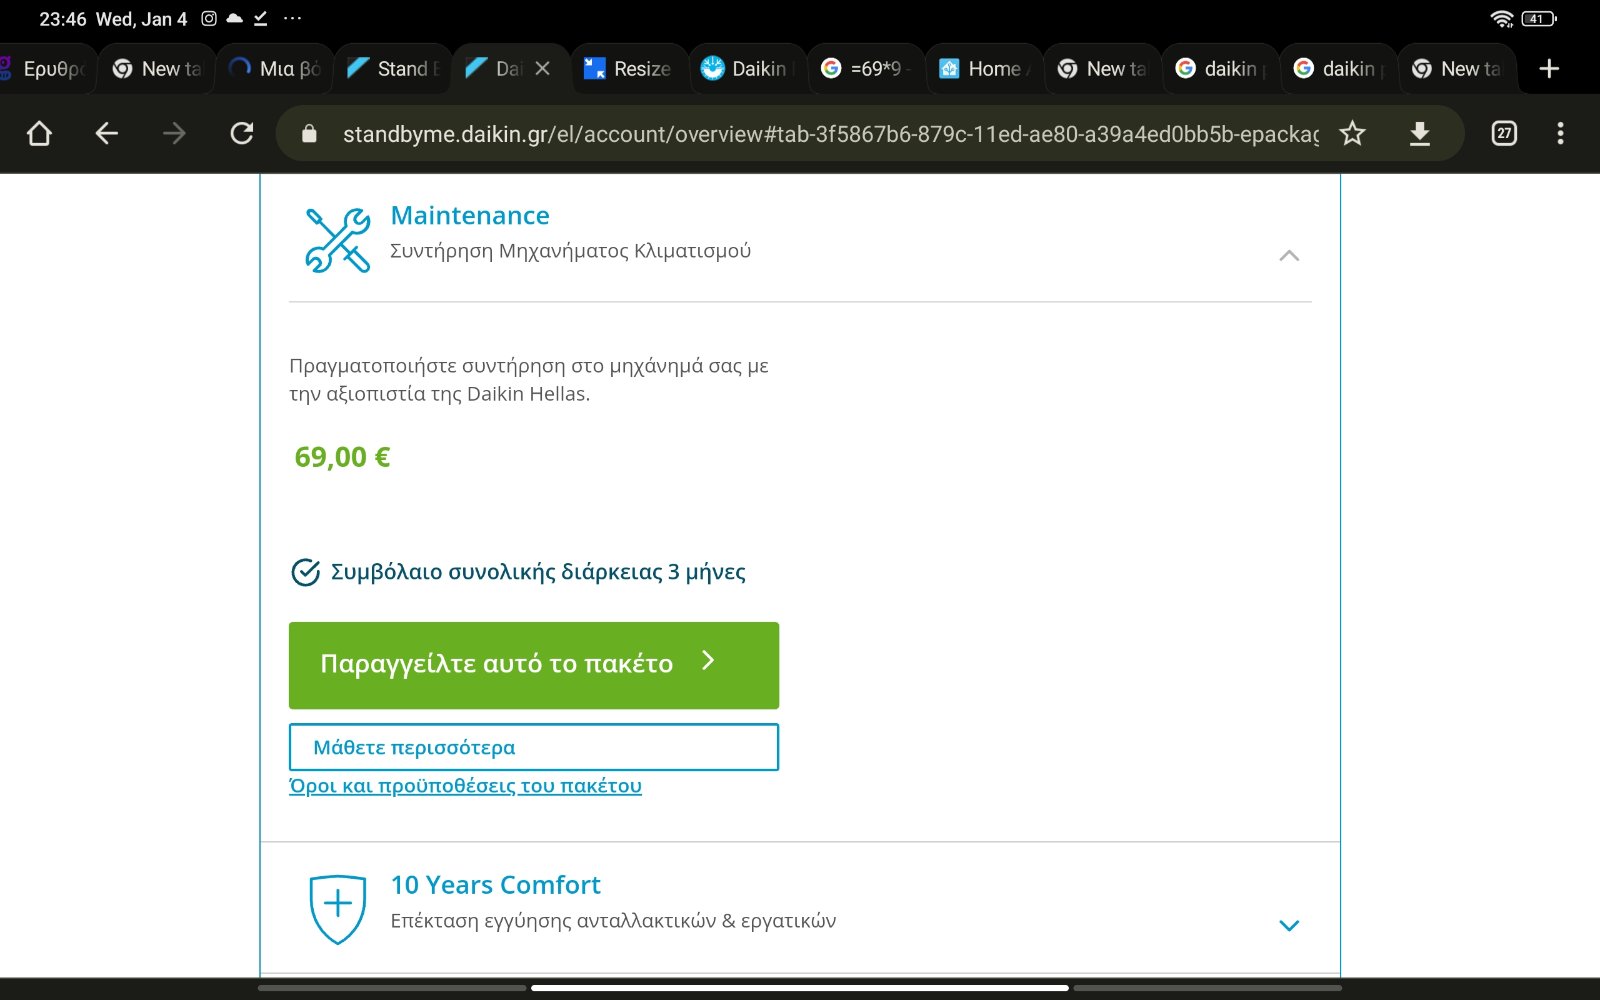
Task: Switch to the Daikin clock-icon tab
Action: [x=747, y=68]
